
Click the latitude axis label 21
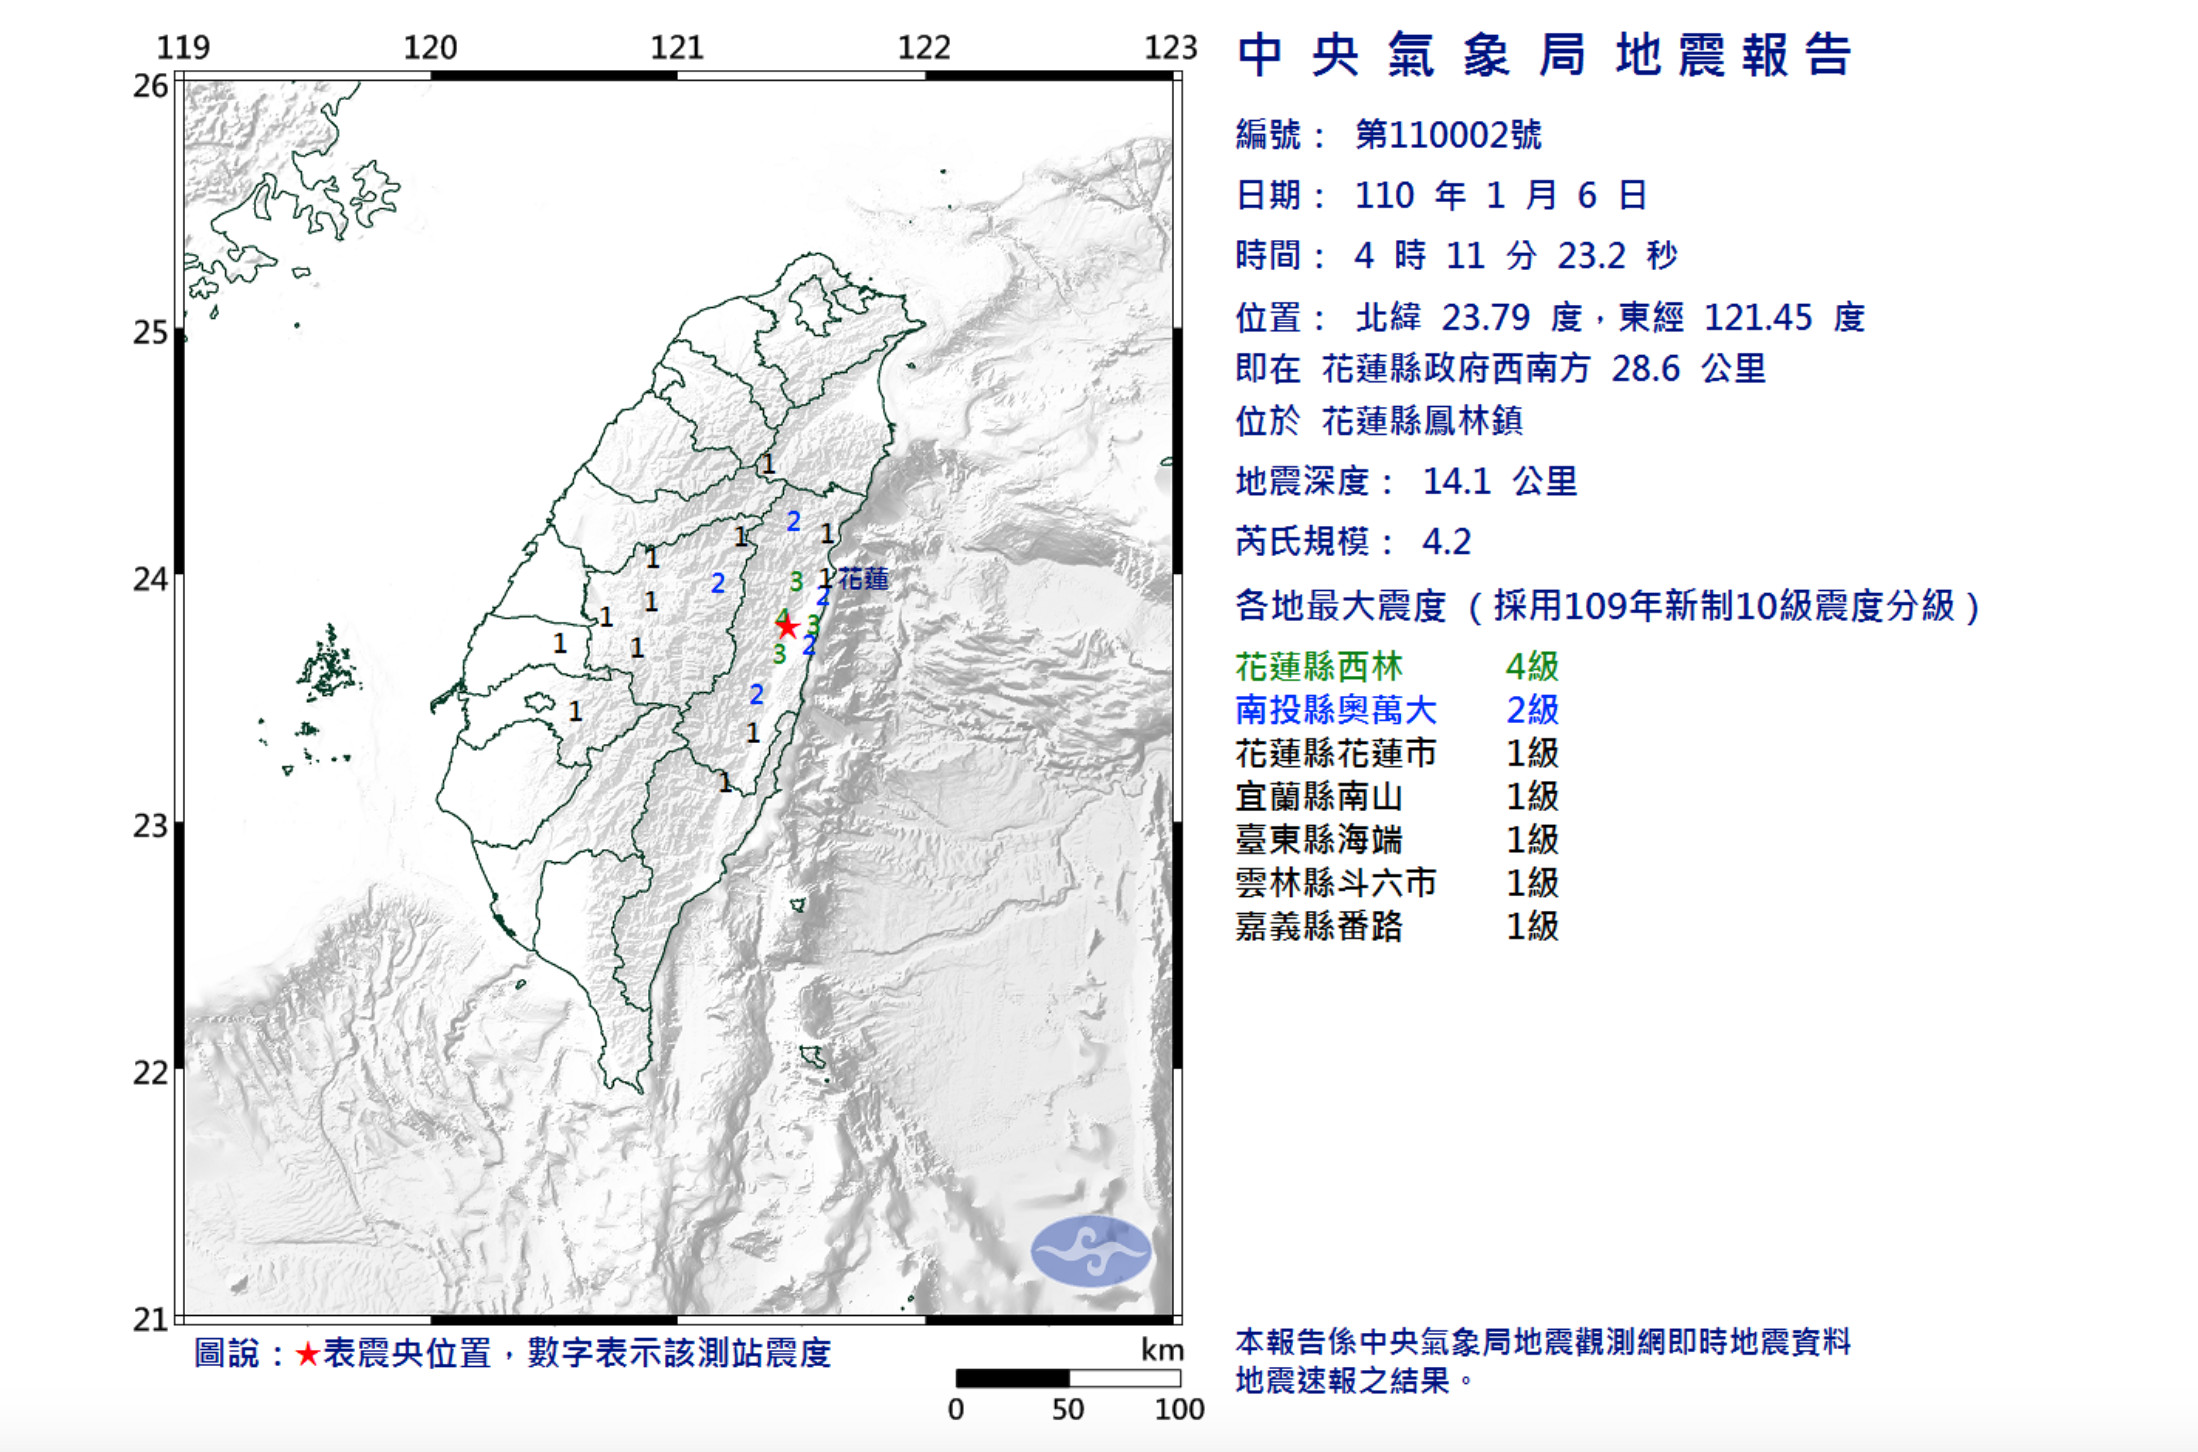151,1320
